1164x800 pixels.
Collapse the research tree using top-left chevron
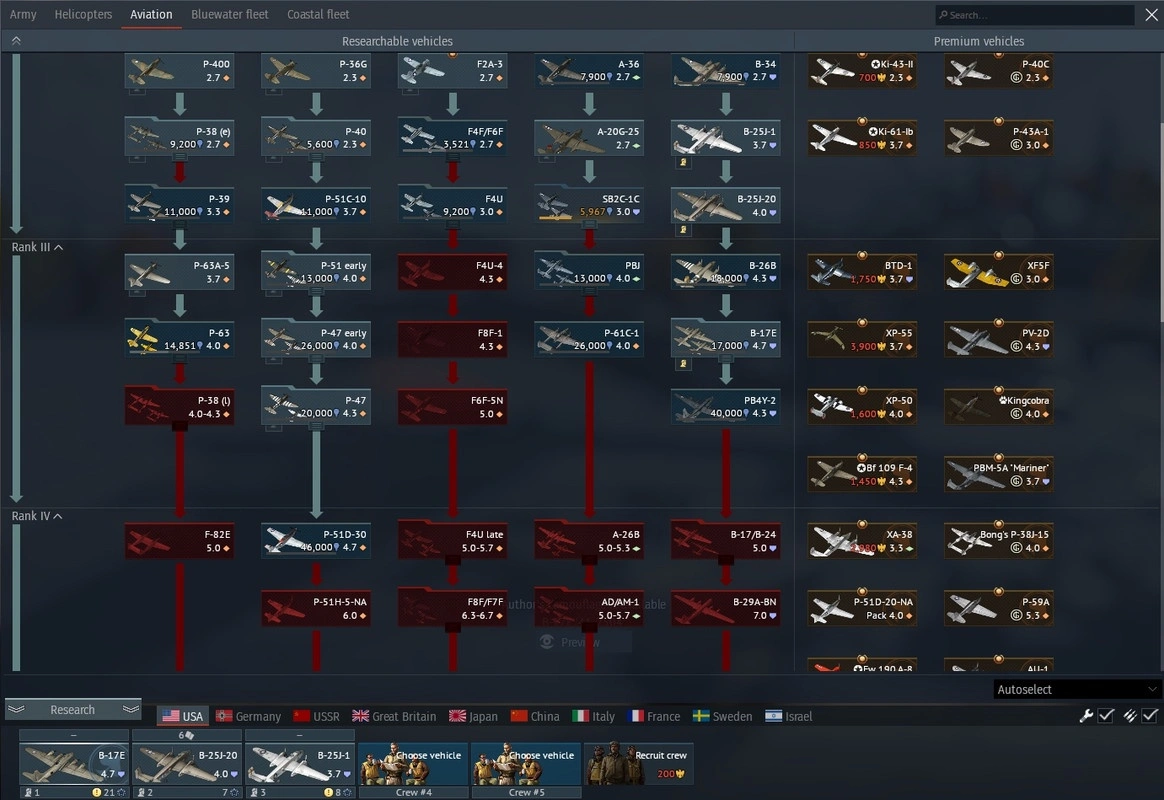[x=16, y=41]
